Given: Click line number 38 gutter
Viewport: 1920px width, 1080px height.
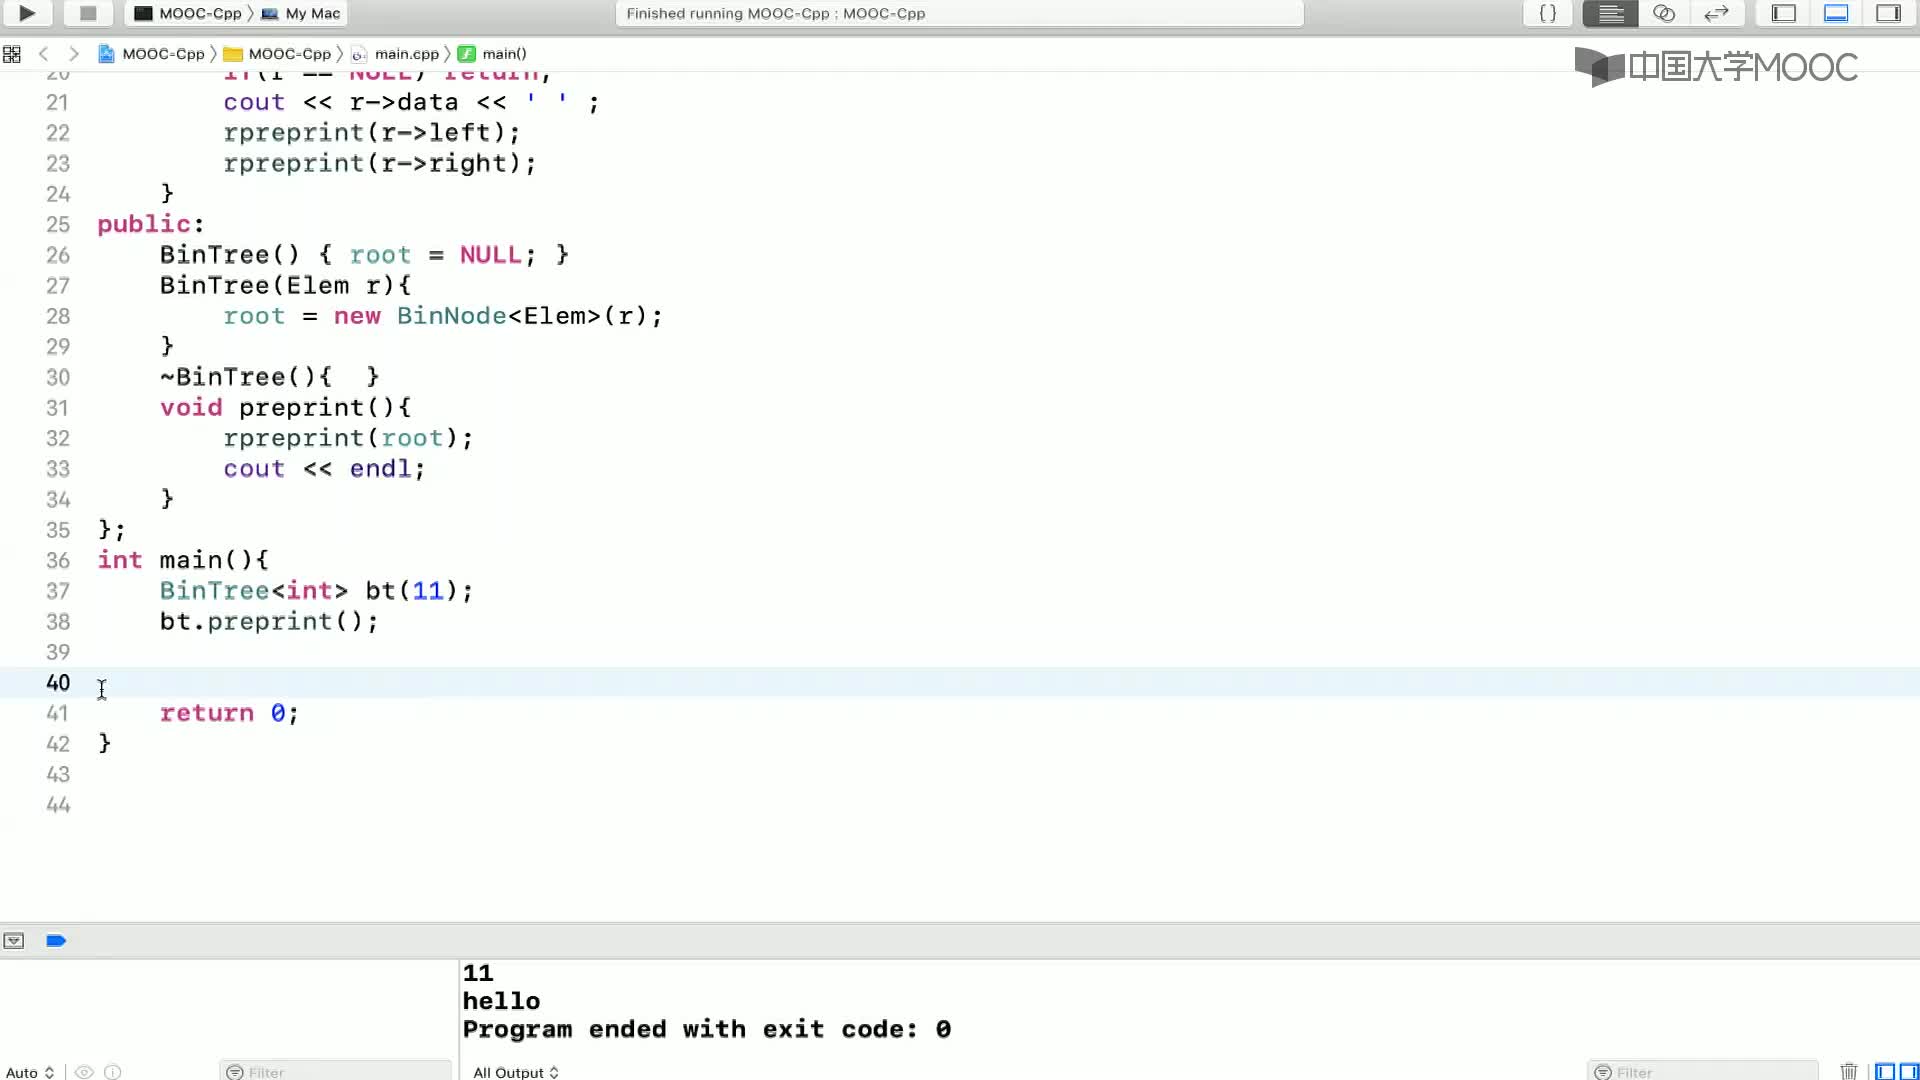Looking at the screenshot, I should 58,622.
